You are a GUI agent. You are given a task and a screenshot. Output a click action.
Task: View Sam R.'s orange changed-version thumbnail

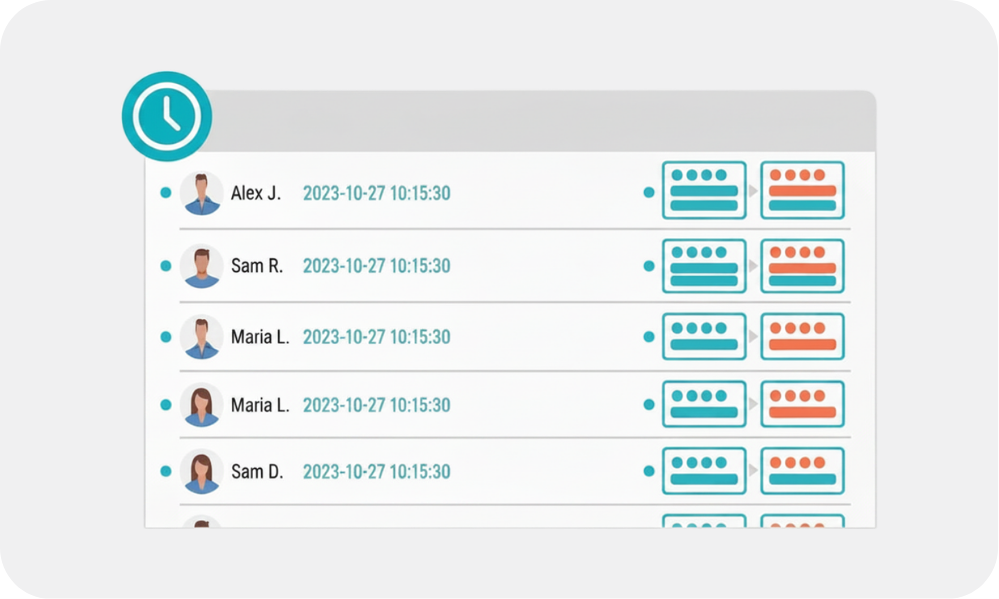coord(803,266)
